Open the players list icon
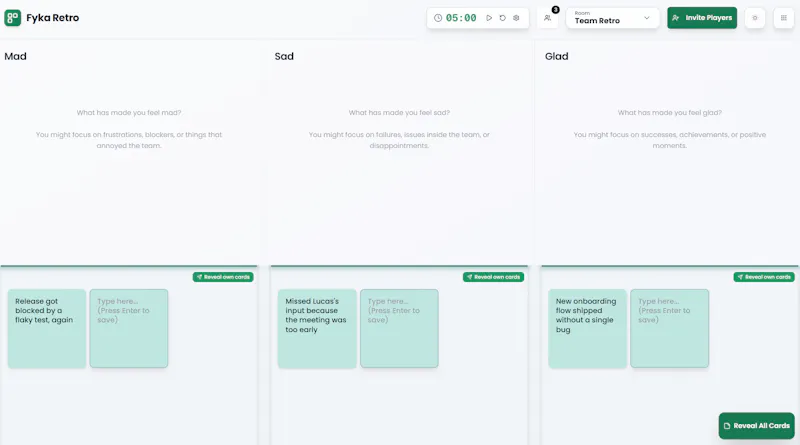This screenshot has width=800, height=445. [x=547, y=18]
